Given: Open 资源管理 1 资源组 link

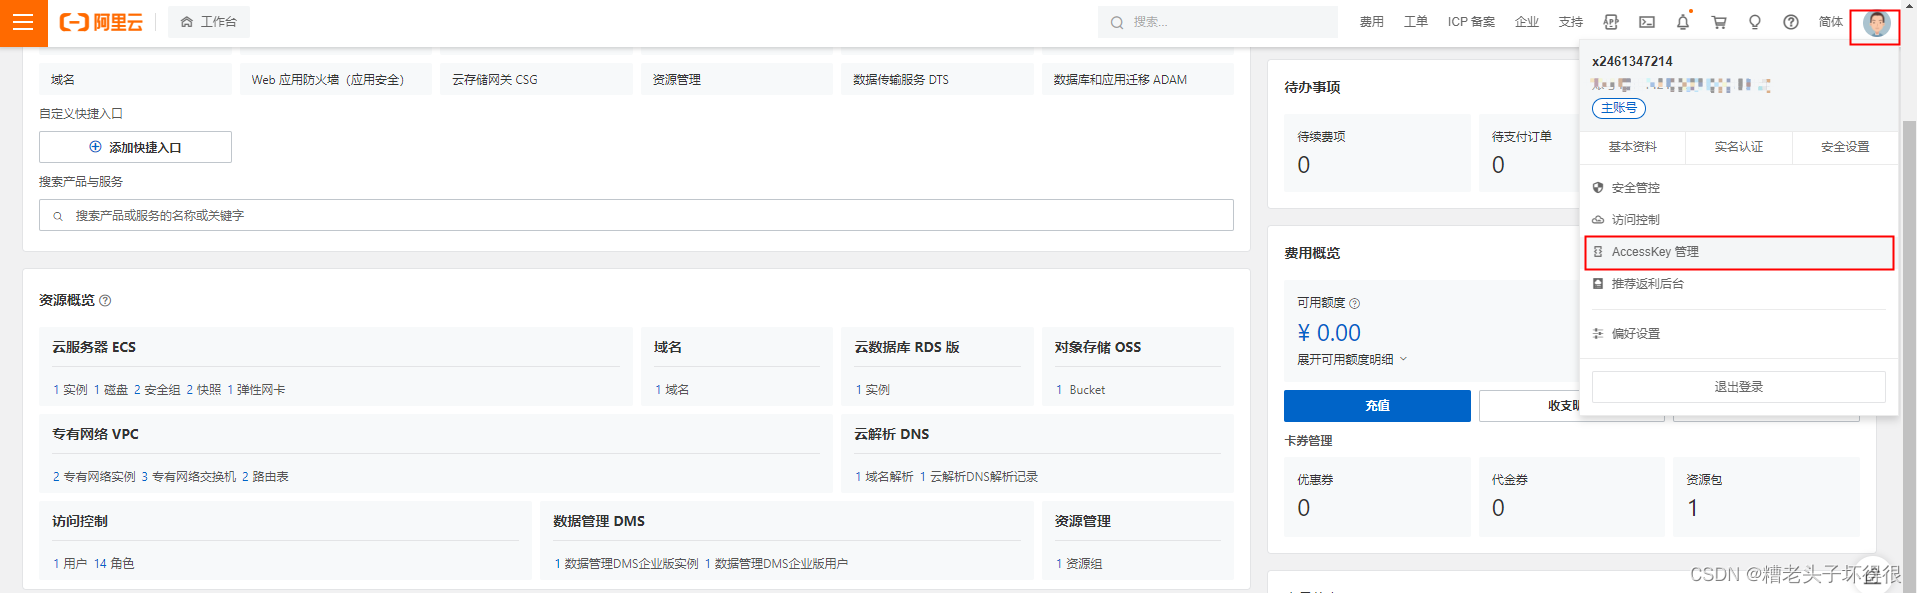Looking at the screenshot, I should point(1079,564).
